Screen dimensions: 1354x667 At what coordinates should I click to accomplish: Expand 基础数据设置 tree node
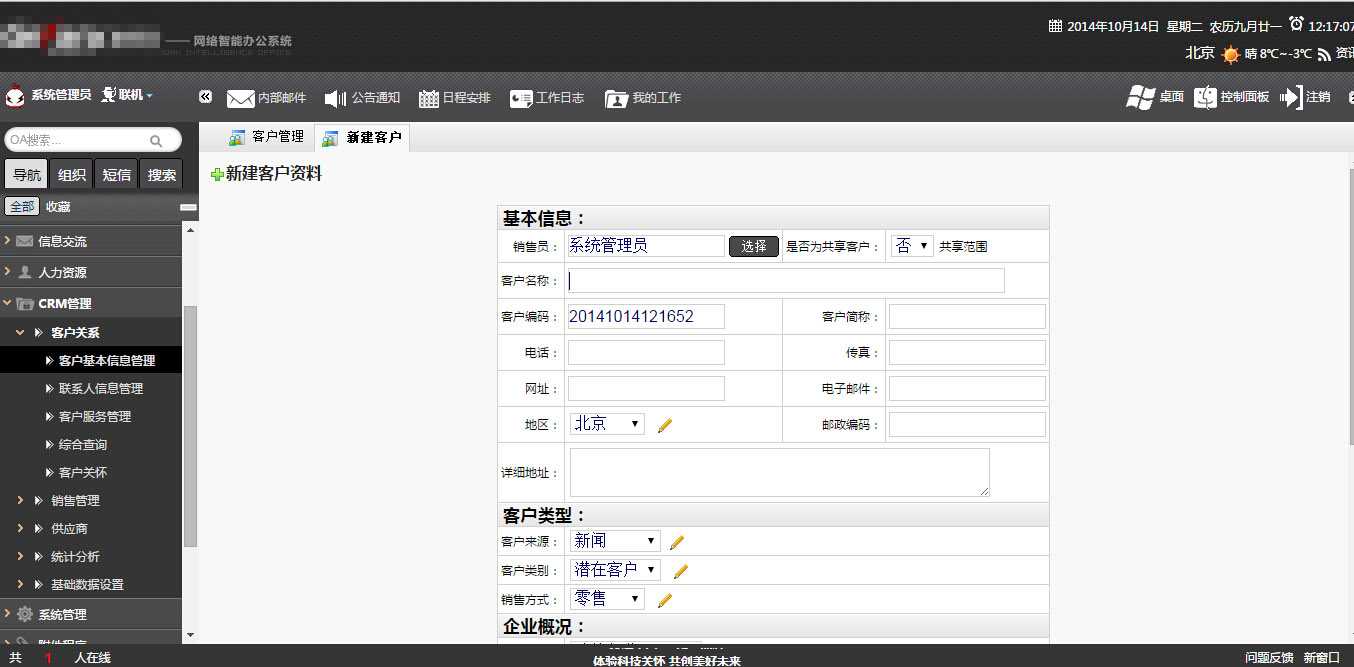click(20, 584)
